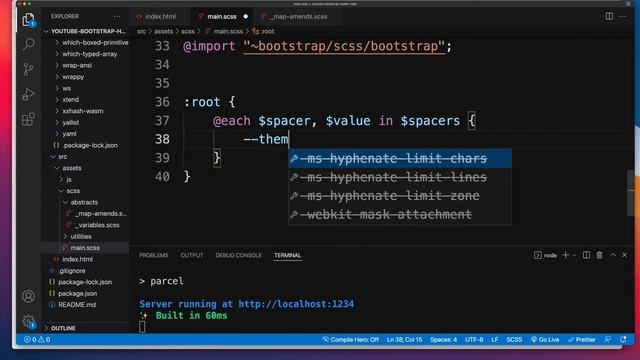Open the Accounts menu icon

coord(28,296)
